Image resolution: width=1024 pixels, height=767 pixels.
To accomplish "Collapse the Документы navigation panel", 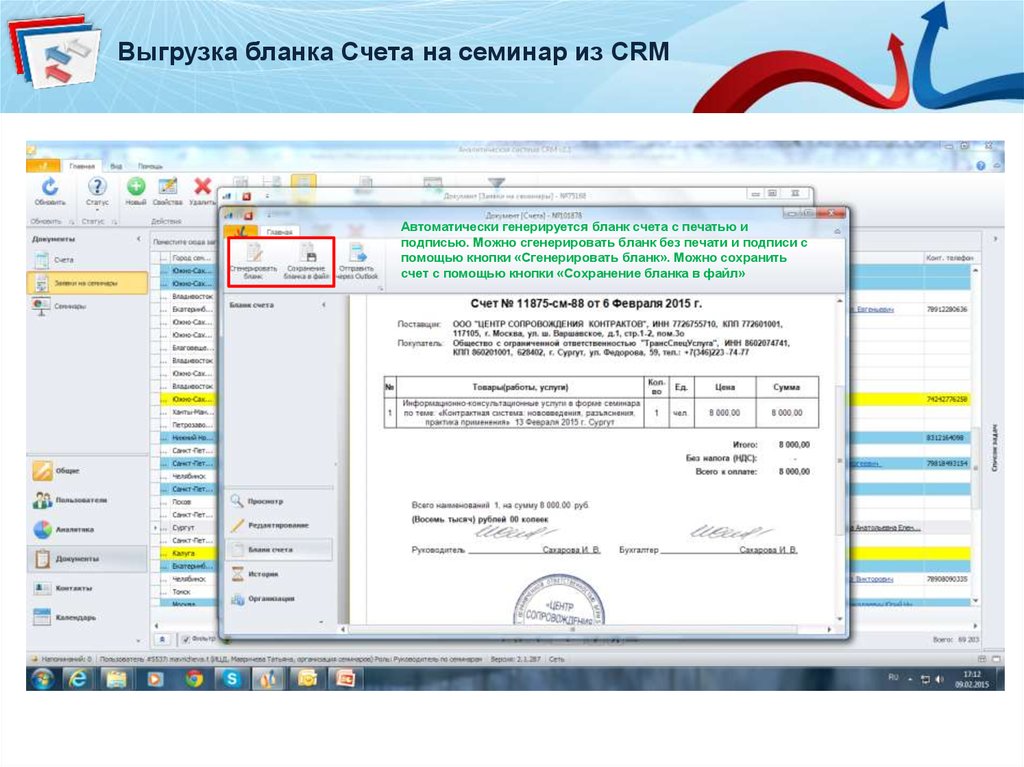I will click(x=137, y=239).
